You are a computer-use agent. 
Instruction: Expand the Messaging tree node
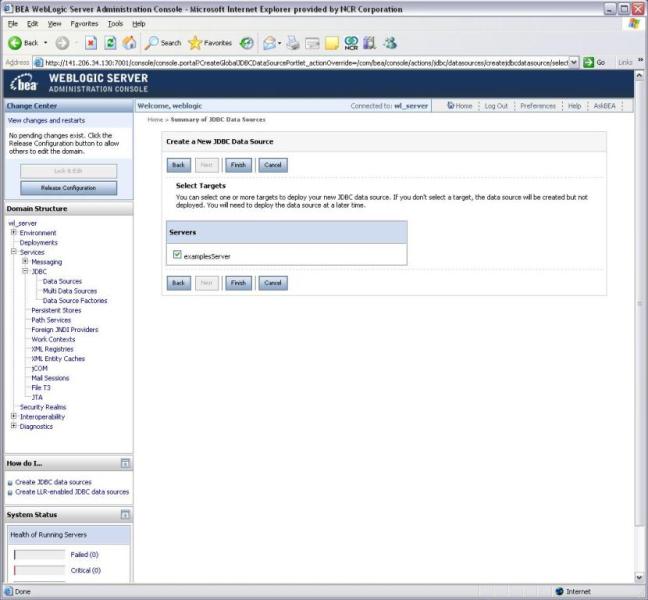pos(25,261)
